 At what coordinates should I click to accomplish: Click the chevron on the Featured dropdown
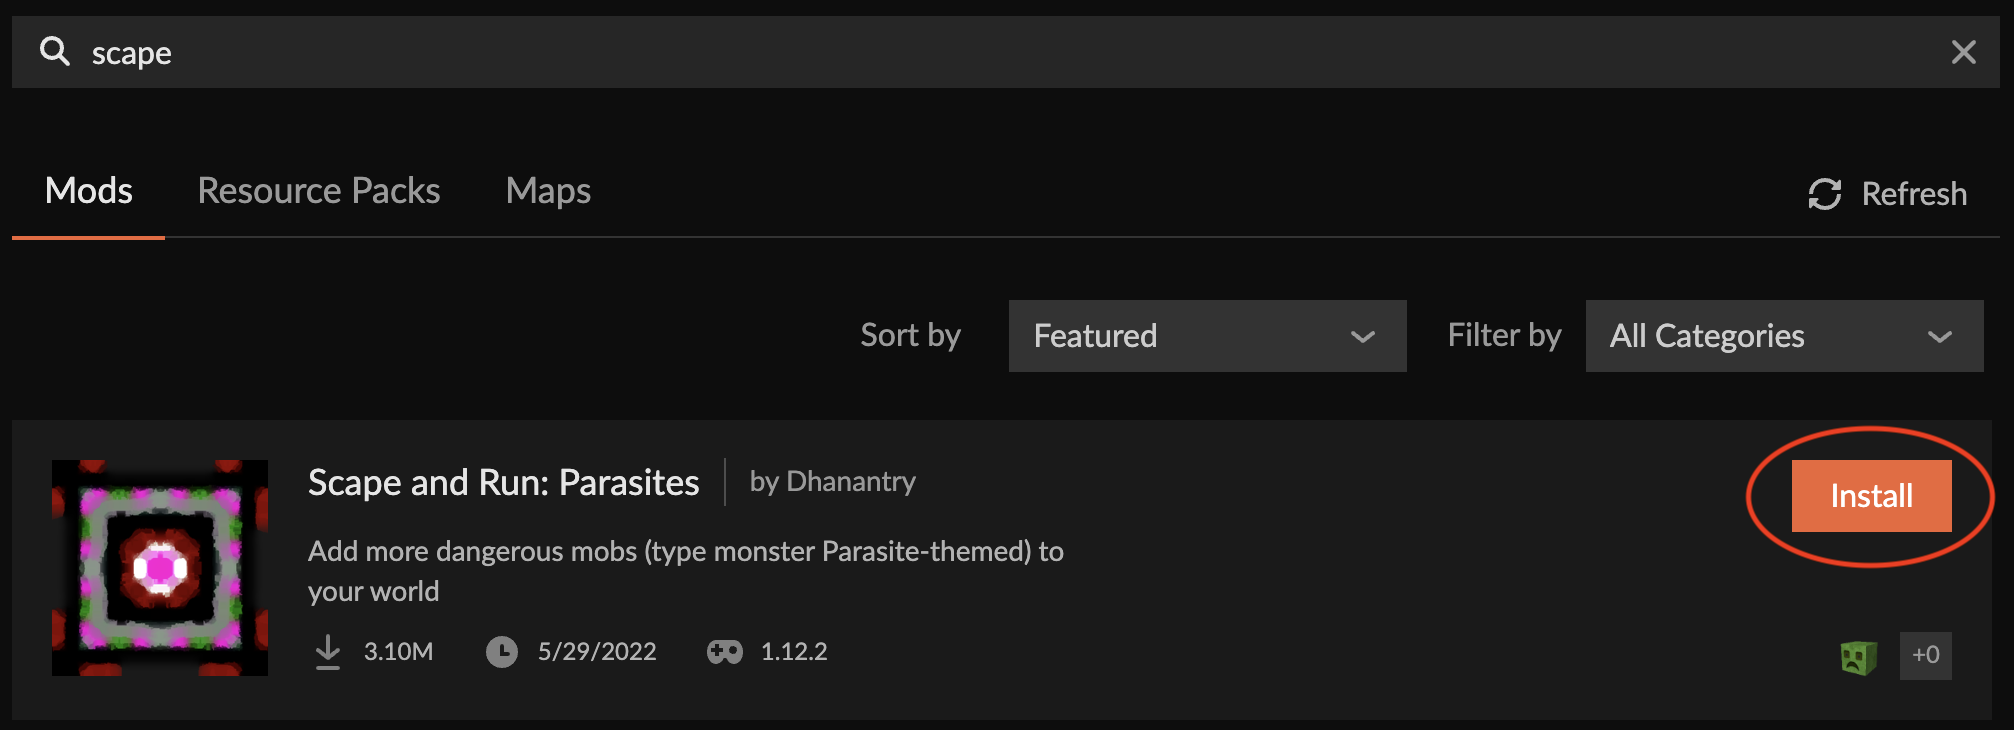1362,337
